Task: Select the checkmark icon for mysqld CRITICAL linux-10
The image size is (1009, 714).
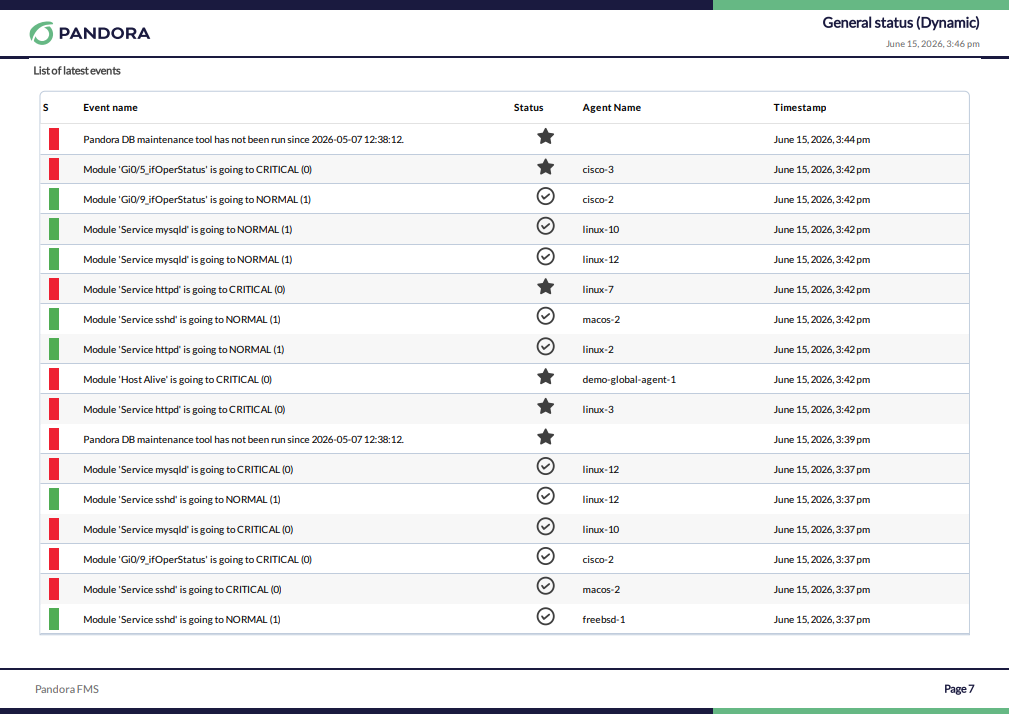Action: point(545,527)
